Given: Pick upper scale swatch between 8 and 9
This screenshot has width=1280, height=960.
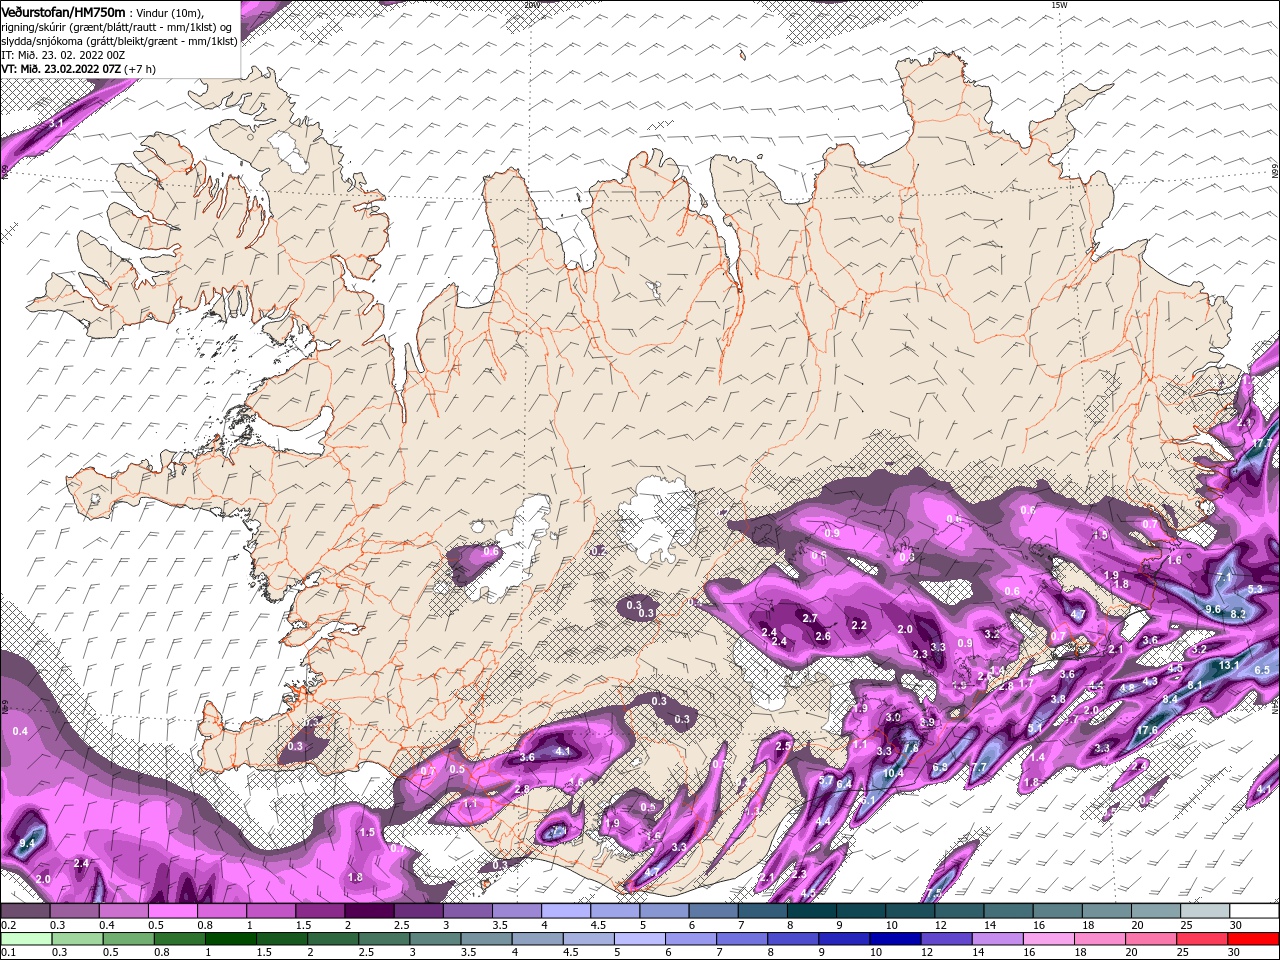Looking at the screenshot, I should (x=812, y=911).
